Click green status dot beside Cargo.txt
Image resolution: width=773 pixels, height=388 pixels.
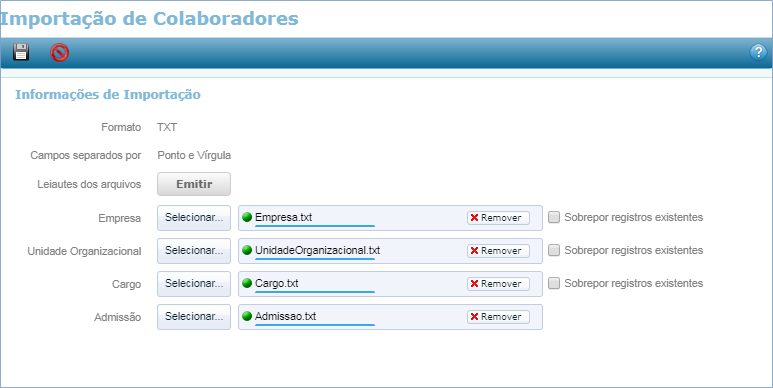247,283
